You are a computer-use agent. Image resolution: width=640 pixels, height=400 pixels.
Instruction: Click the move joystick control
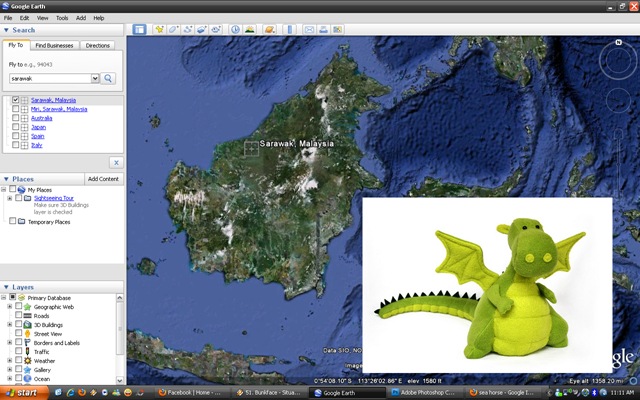click(x=619, y=100)
